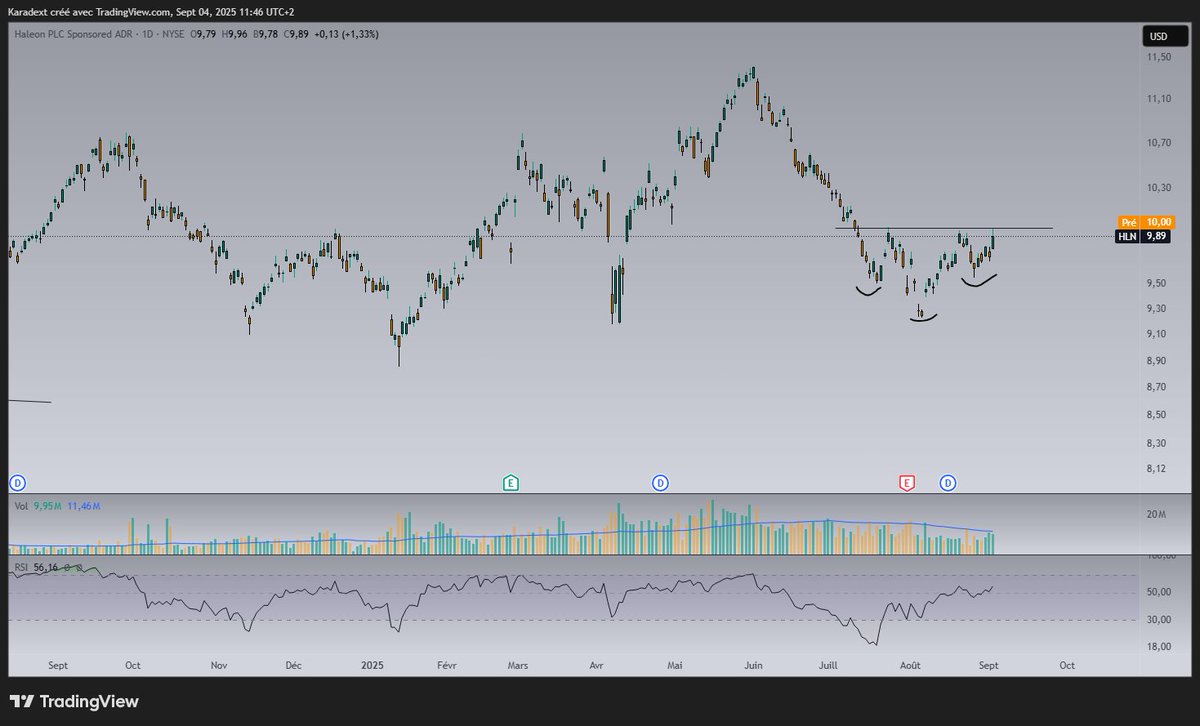Click the Sept label following Août on time axis
The height and width of the screenshot is (726, 1200).
(x=988, y=665)
